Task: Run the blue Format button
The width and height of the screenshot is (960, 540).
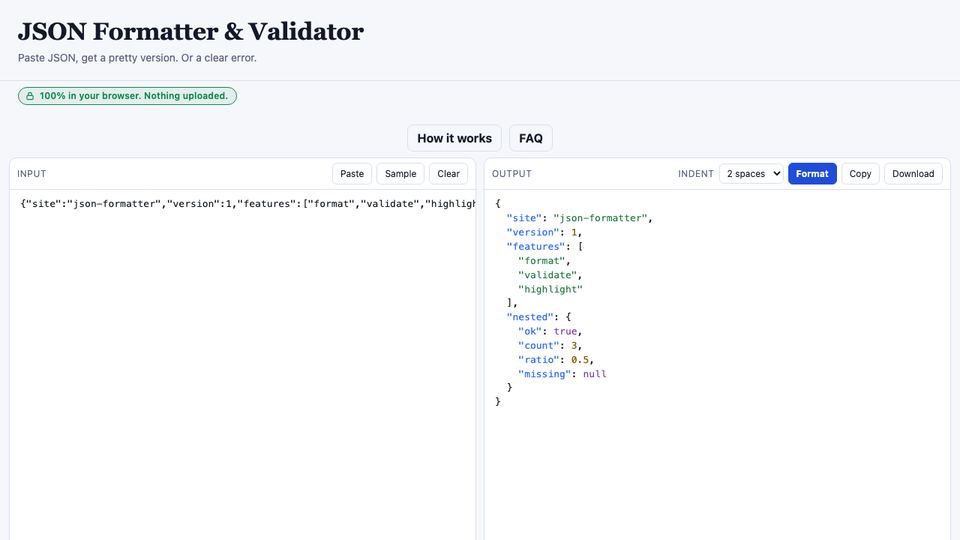Action: click(812, 174)
